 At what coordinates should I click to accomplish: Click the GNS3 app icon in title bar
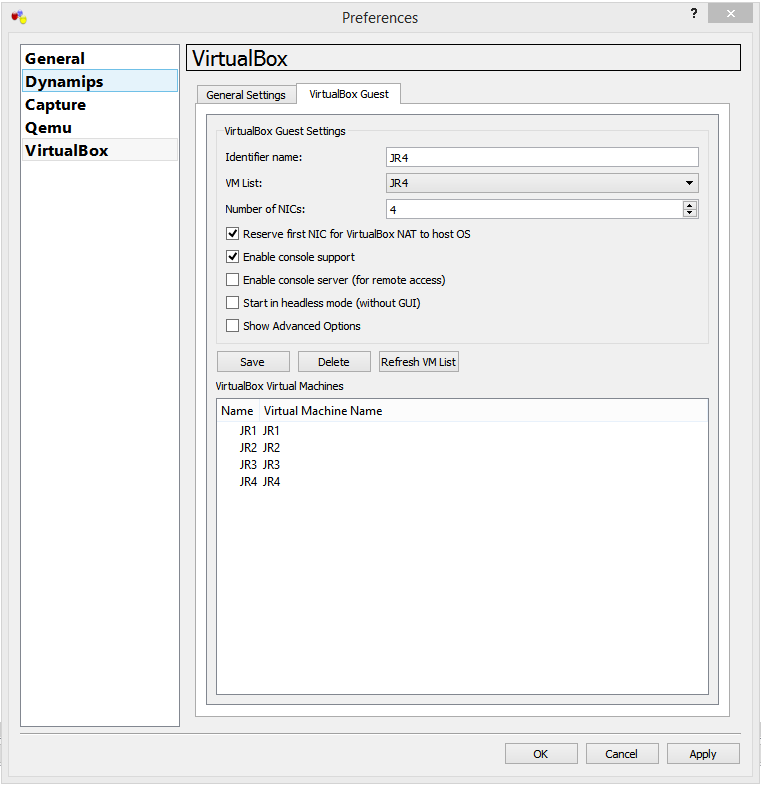pos(19,18)
